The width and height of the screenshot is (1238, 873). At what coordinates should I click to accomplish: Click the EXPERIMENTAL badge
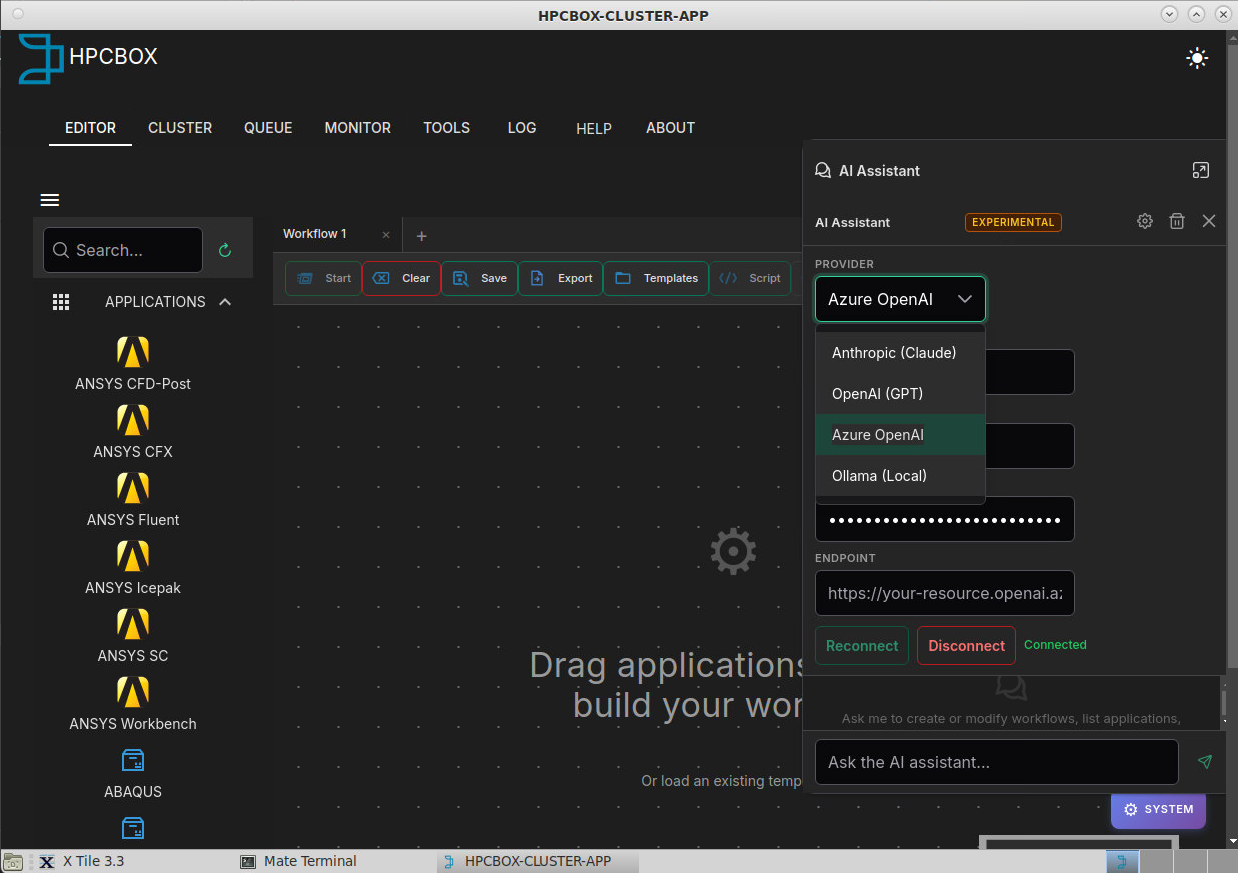[1013, 222]
